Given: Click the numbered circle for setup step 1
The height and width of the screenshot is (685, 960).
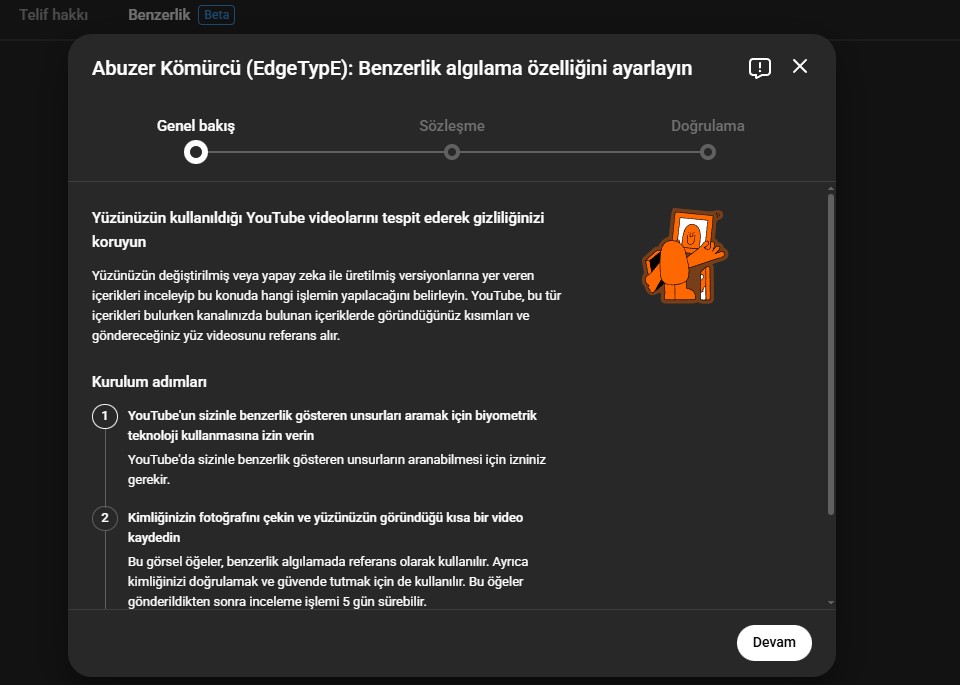Looking at the screenshot, I should 105,417.
